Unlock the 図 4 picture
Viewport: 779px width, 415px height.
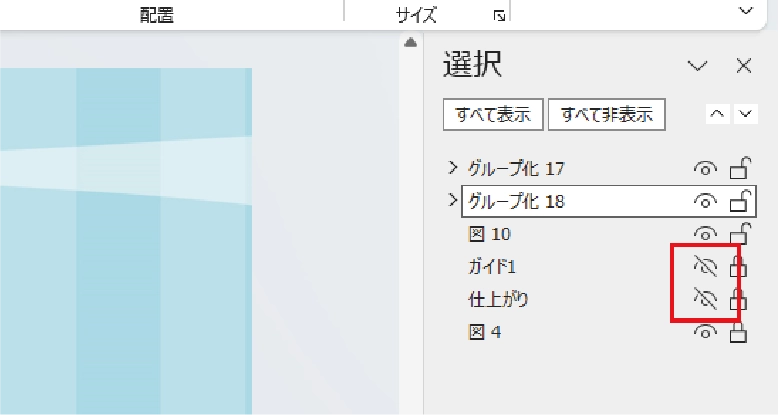[738, 332]
